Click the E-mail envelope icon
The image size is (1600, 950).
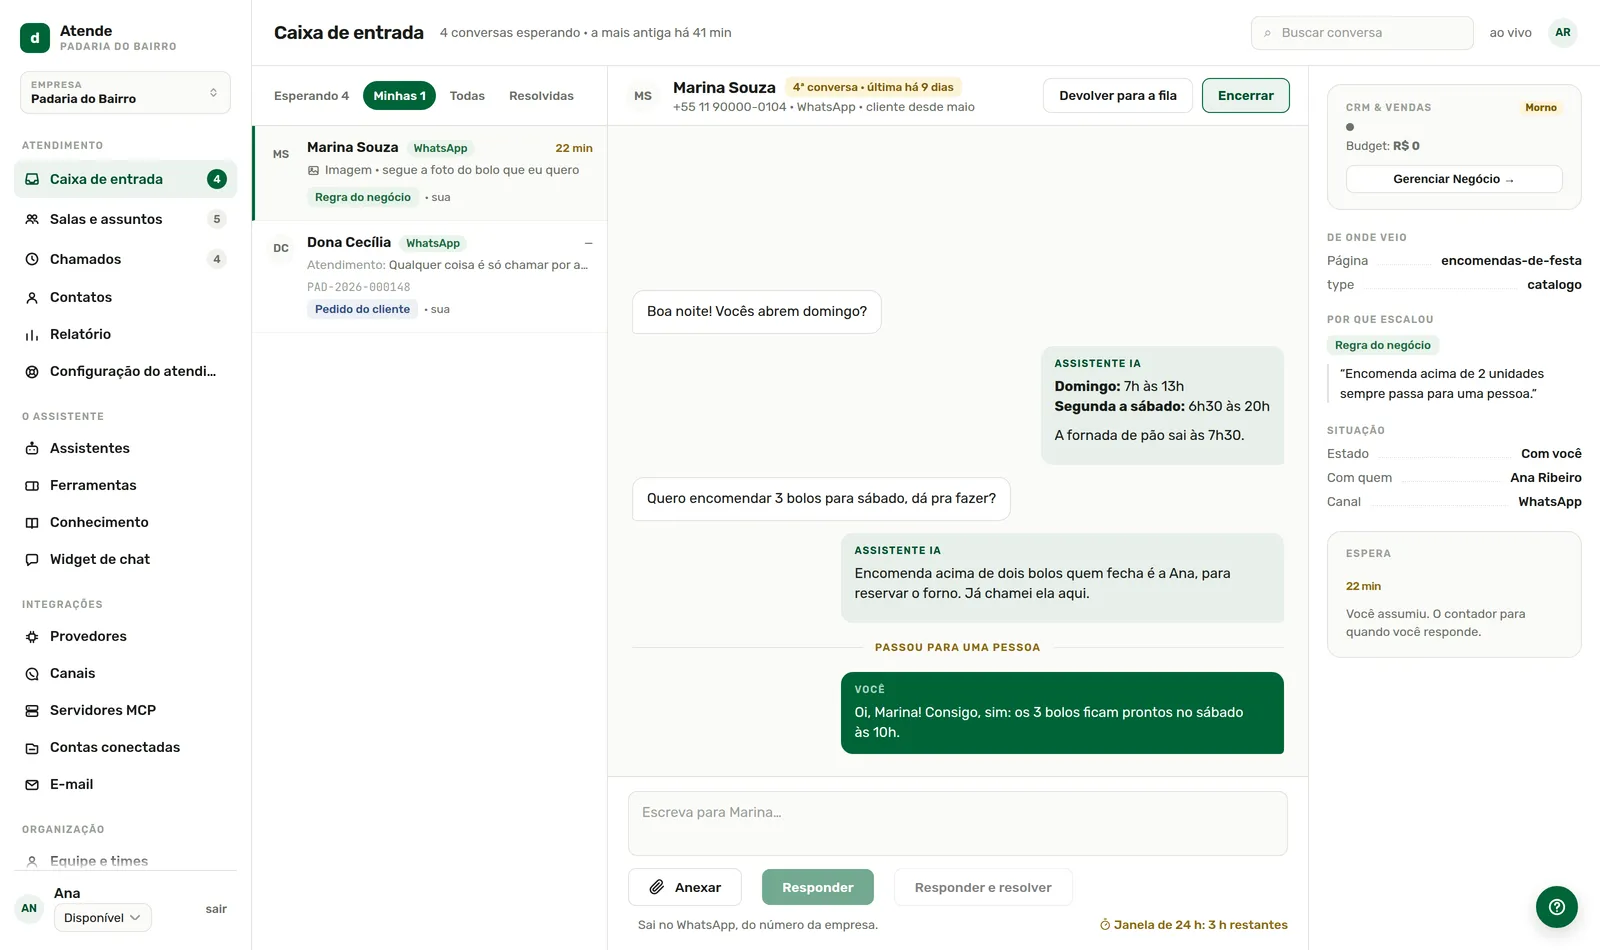click(32, 784)
